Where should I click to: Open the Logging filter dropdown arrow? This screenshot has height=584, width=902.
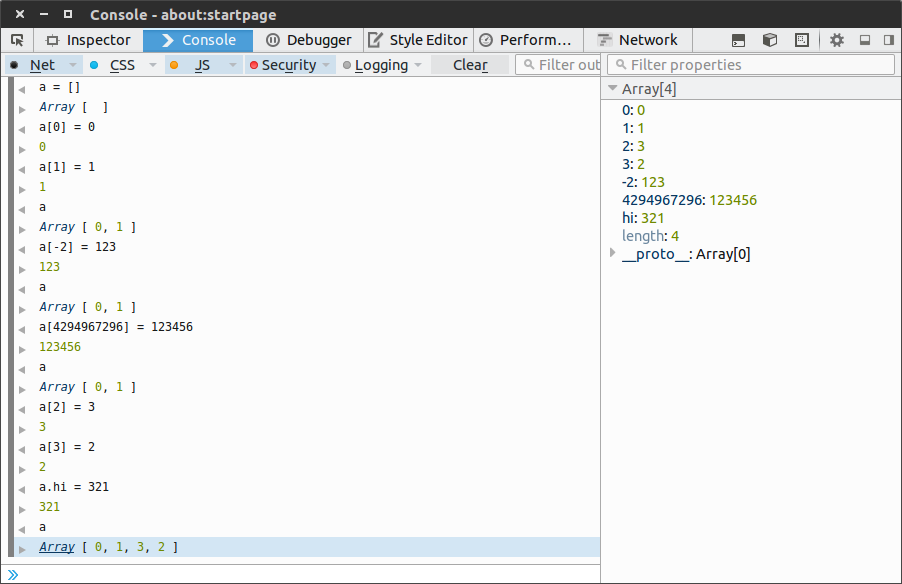(x=419, y=65)
